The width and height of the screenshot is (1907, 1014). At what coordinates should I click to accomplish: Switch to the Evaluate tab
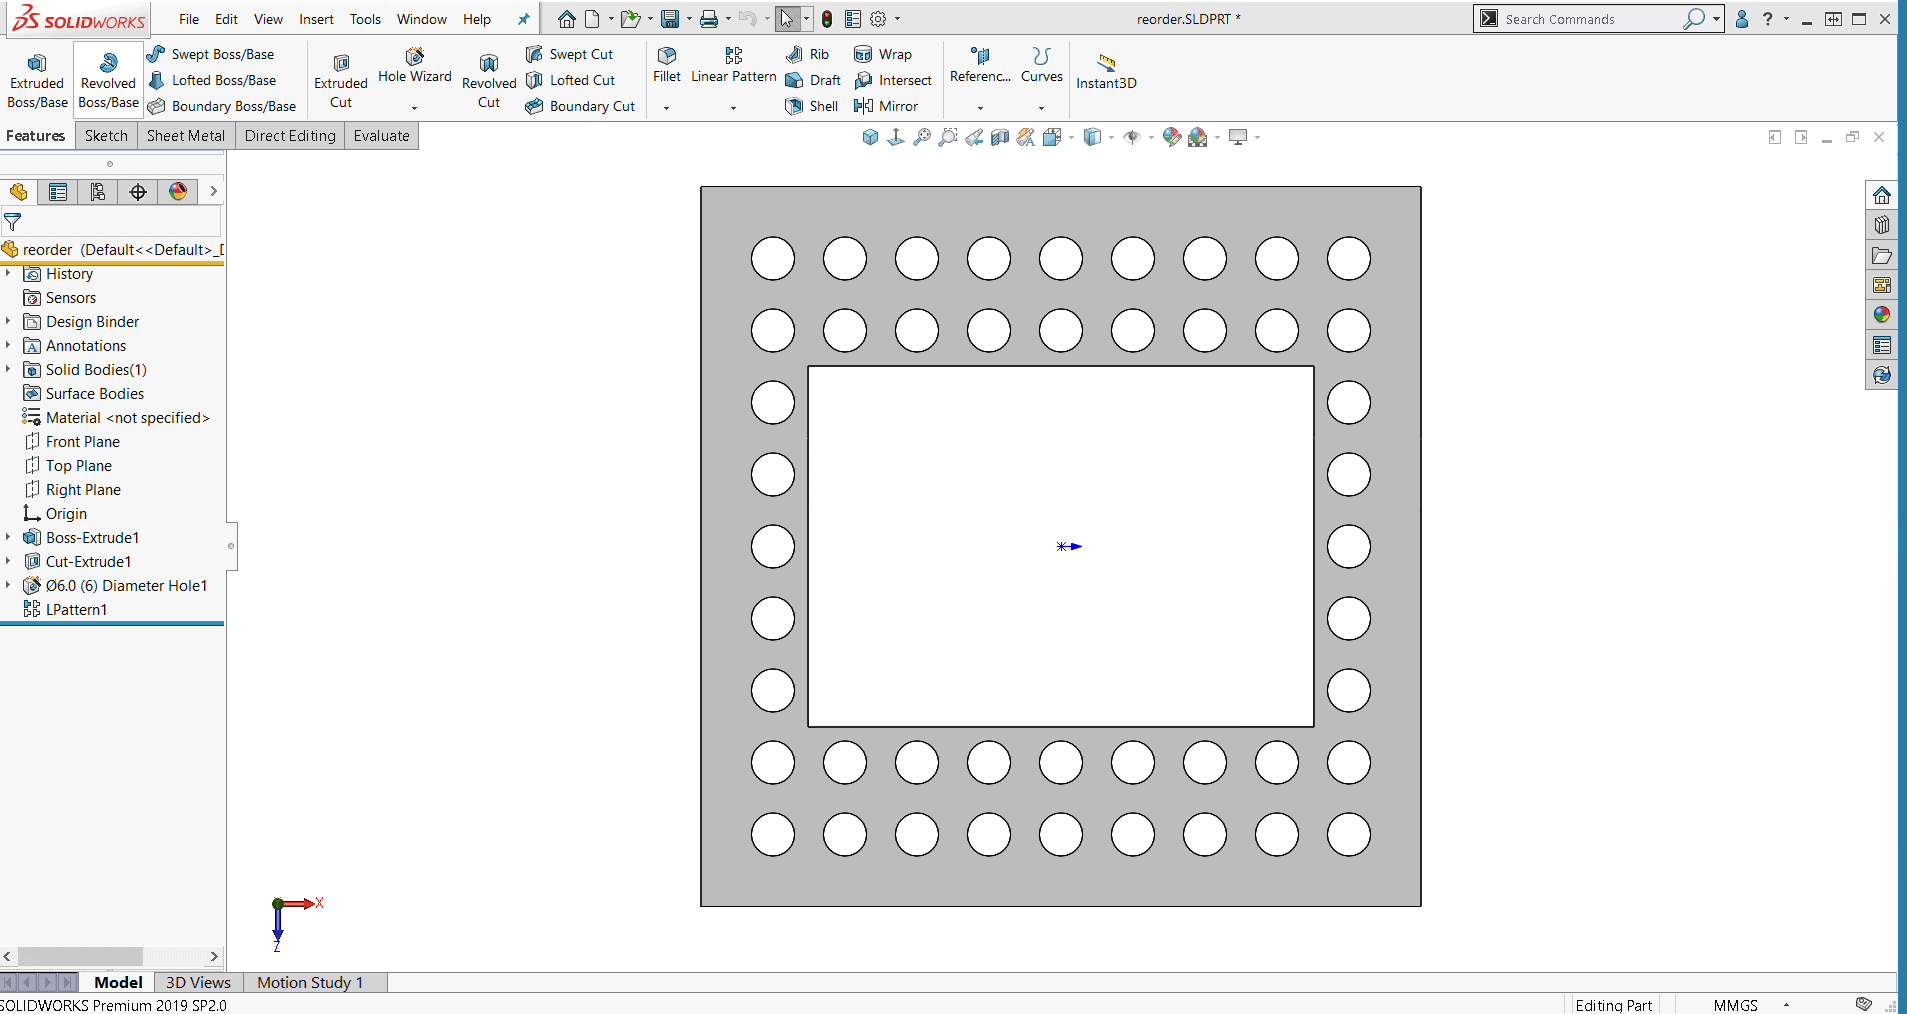[381, 136]
